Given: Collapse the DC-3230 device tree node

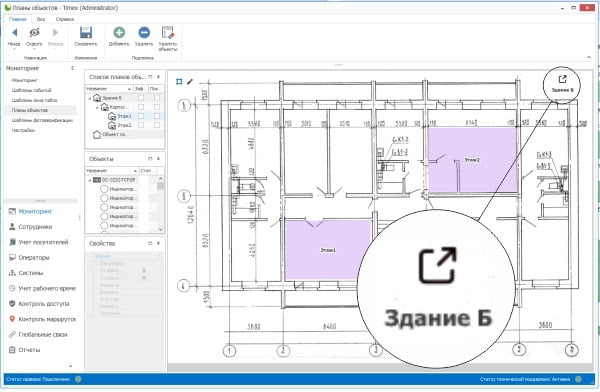Looking at the screenshot, I should tap(90, 180).
